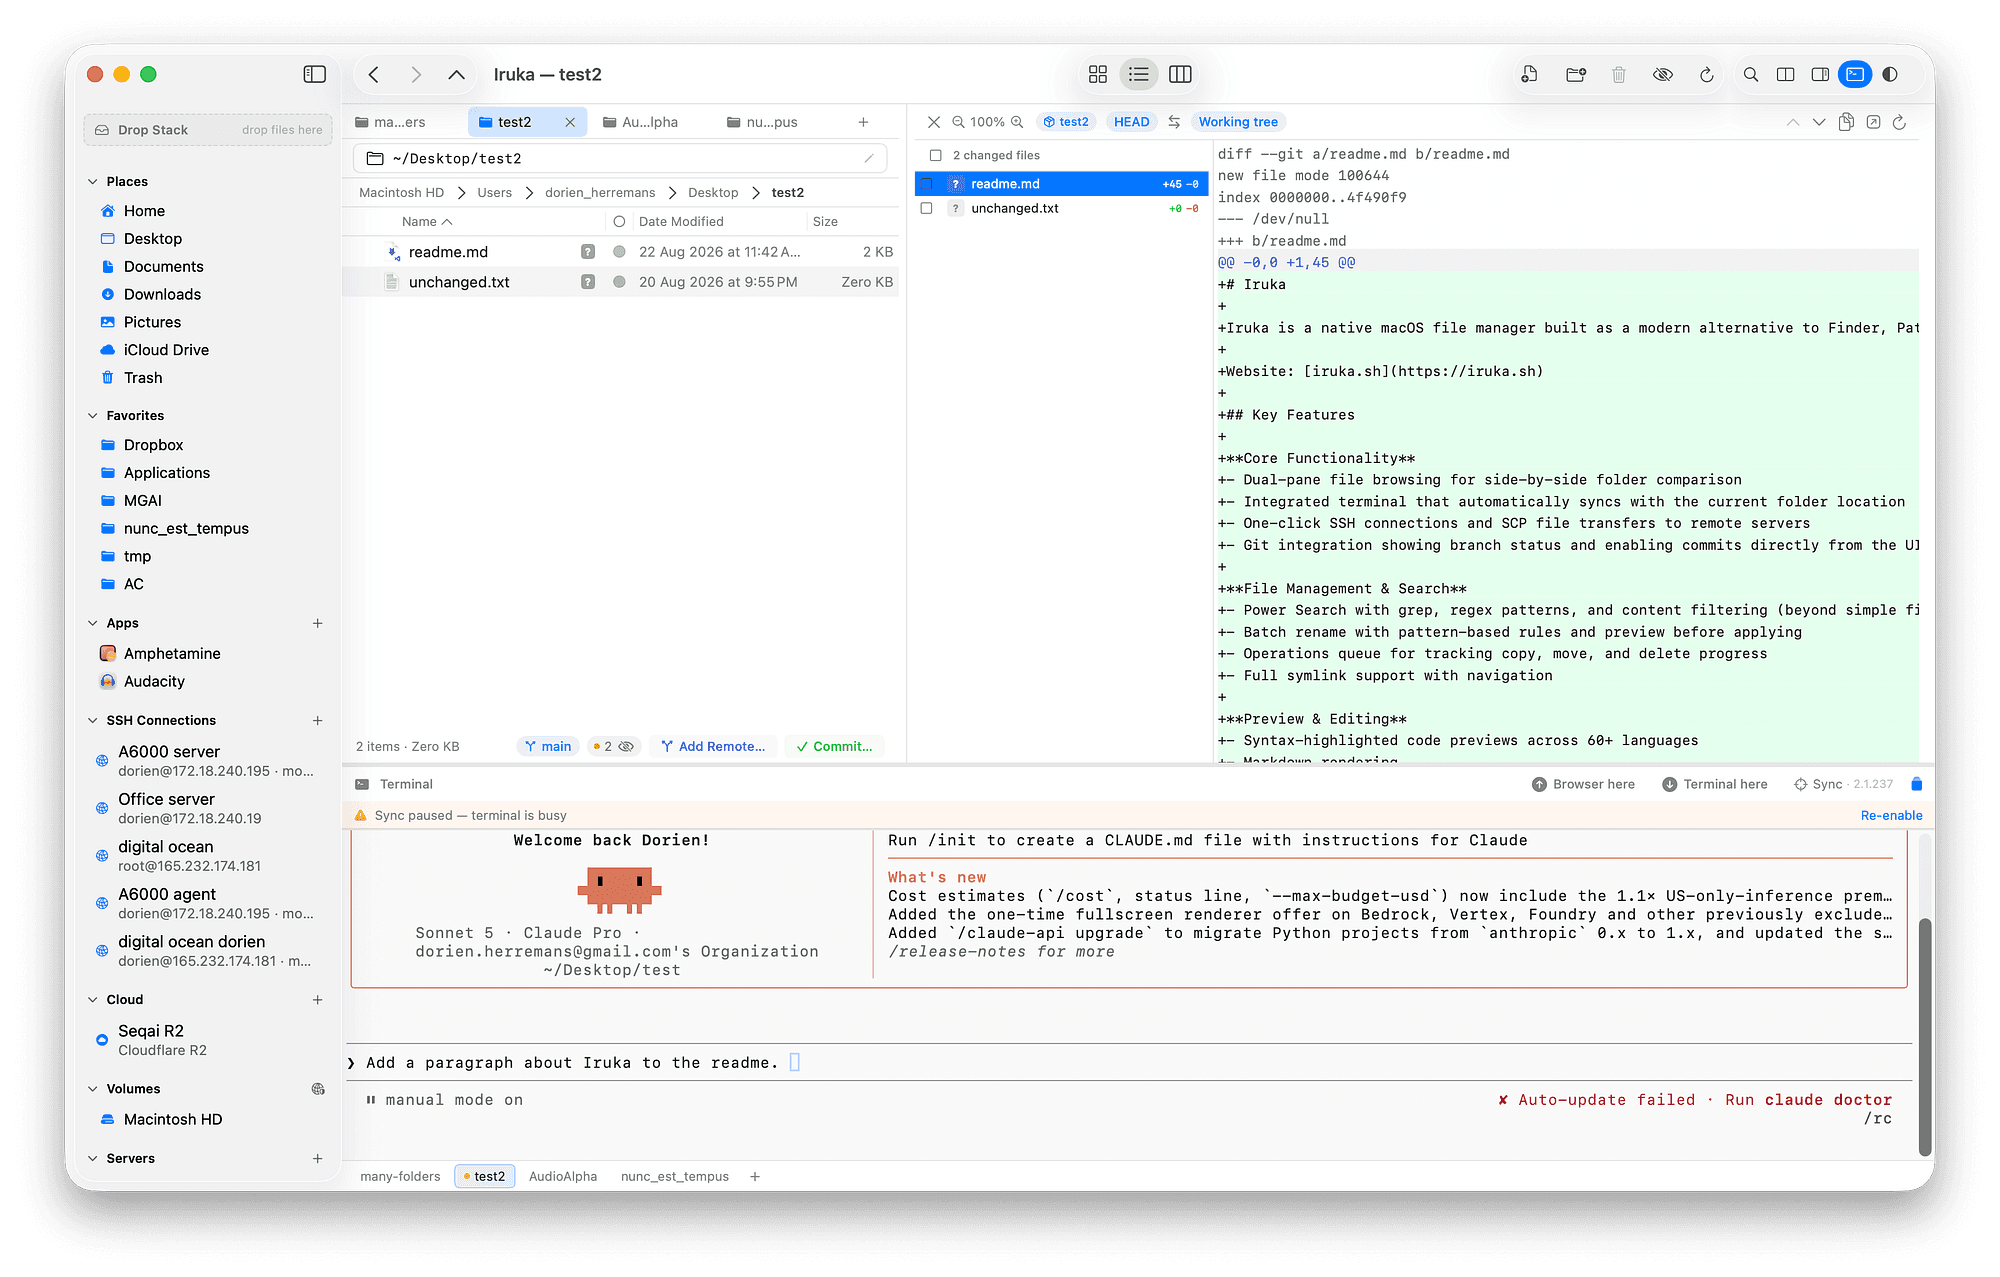Go back to previous folder
This screenshot has height=1277, width=2000.
click(374, 74)
